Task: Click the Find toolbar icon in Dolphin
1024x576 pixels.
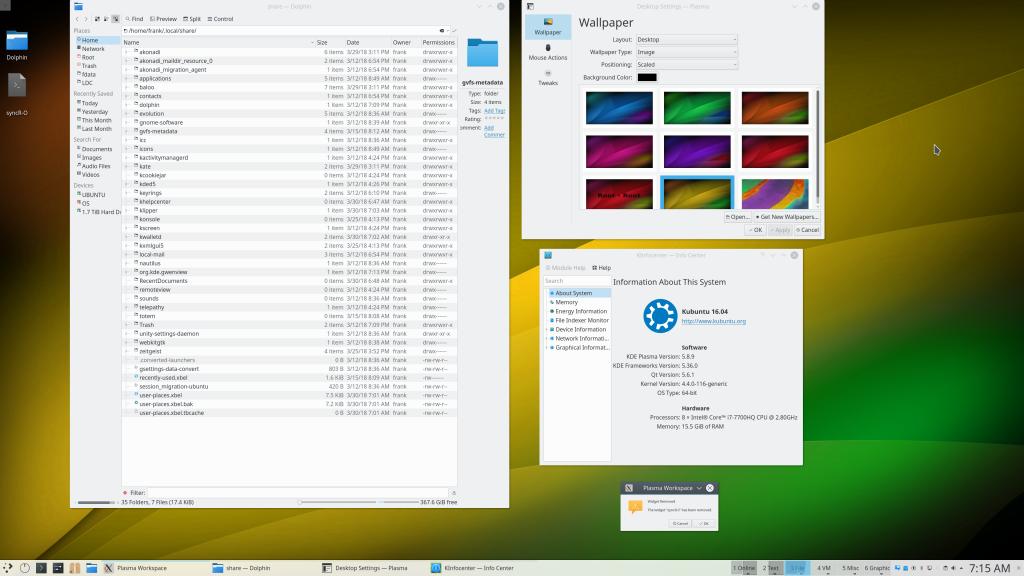Action: tap(133, 19)
